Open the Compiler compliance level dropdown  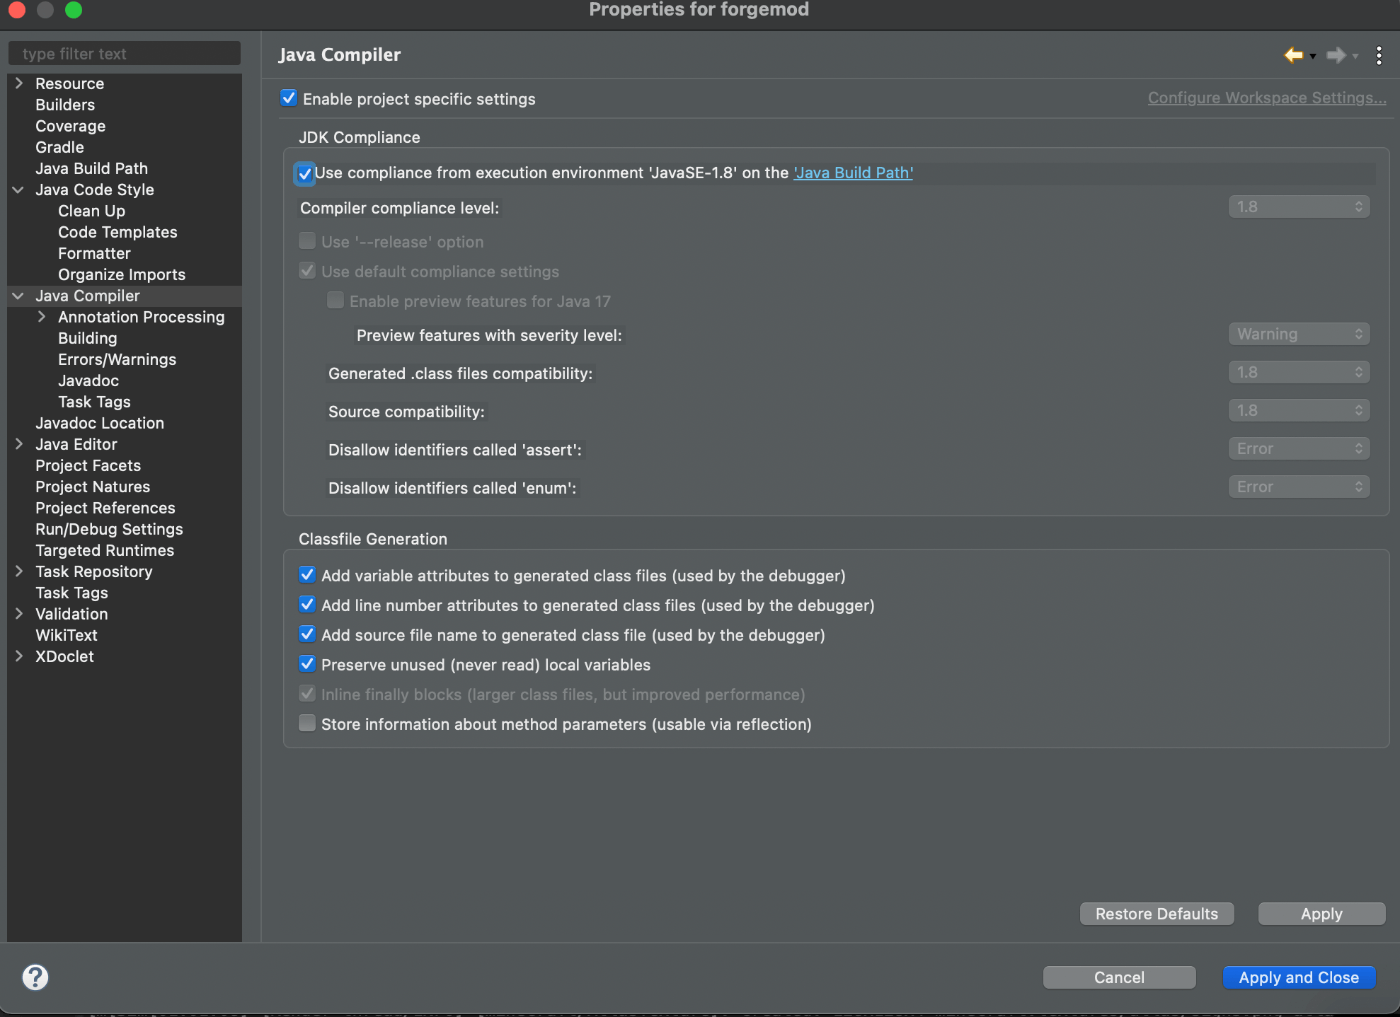(x=1298, y=206)
